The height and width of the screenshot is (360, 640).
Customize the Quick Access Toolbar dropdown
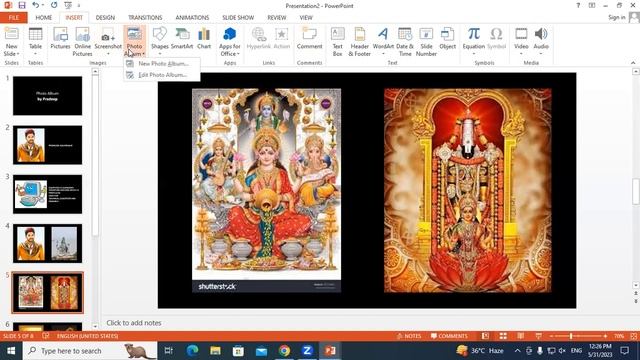79,5
